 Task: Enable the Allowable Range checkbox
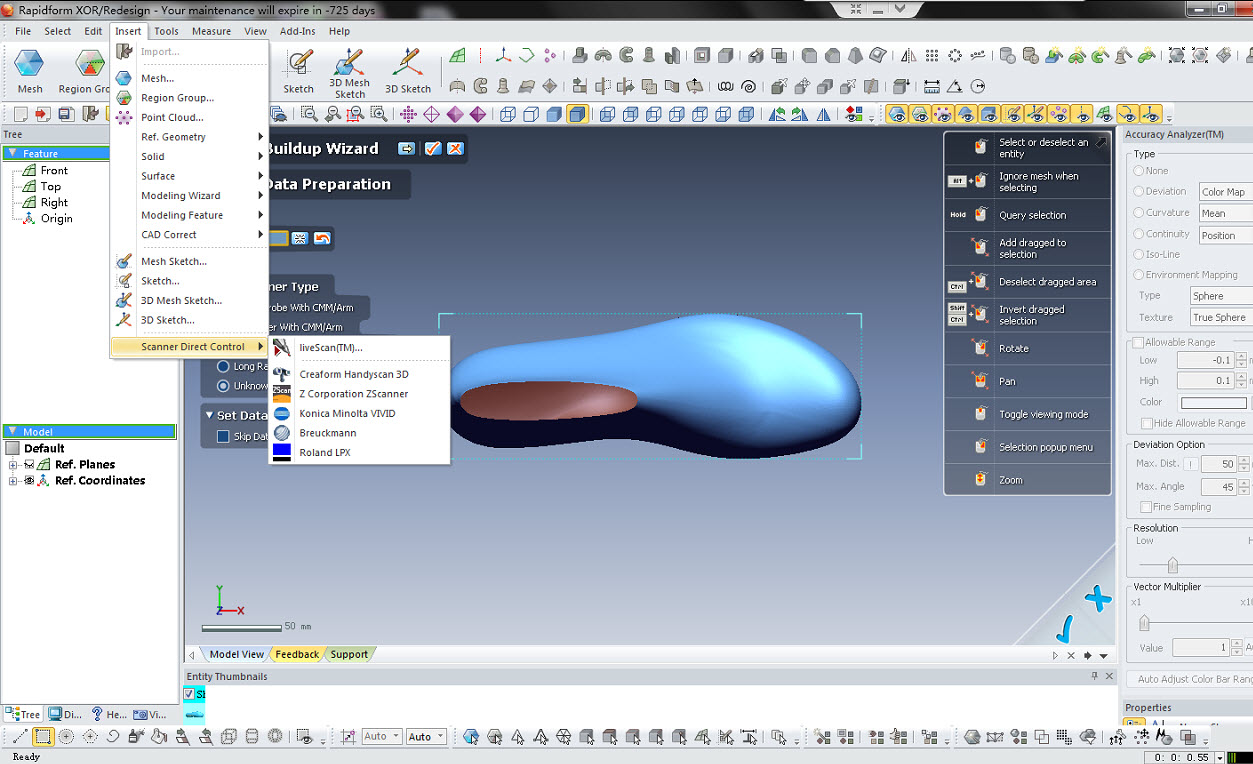1139,343
